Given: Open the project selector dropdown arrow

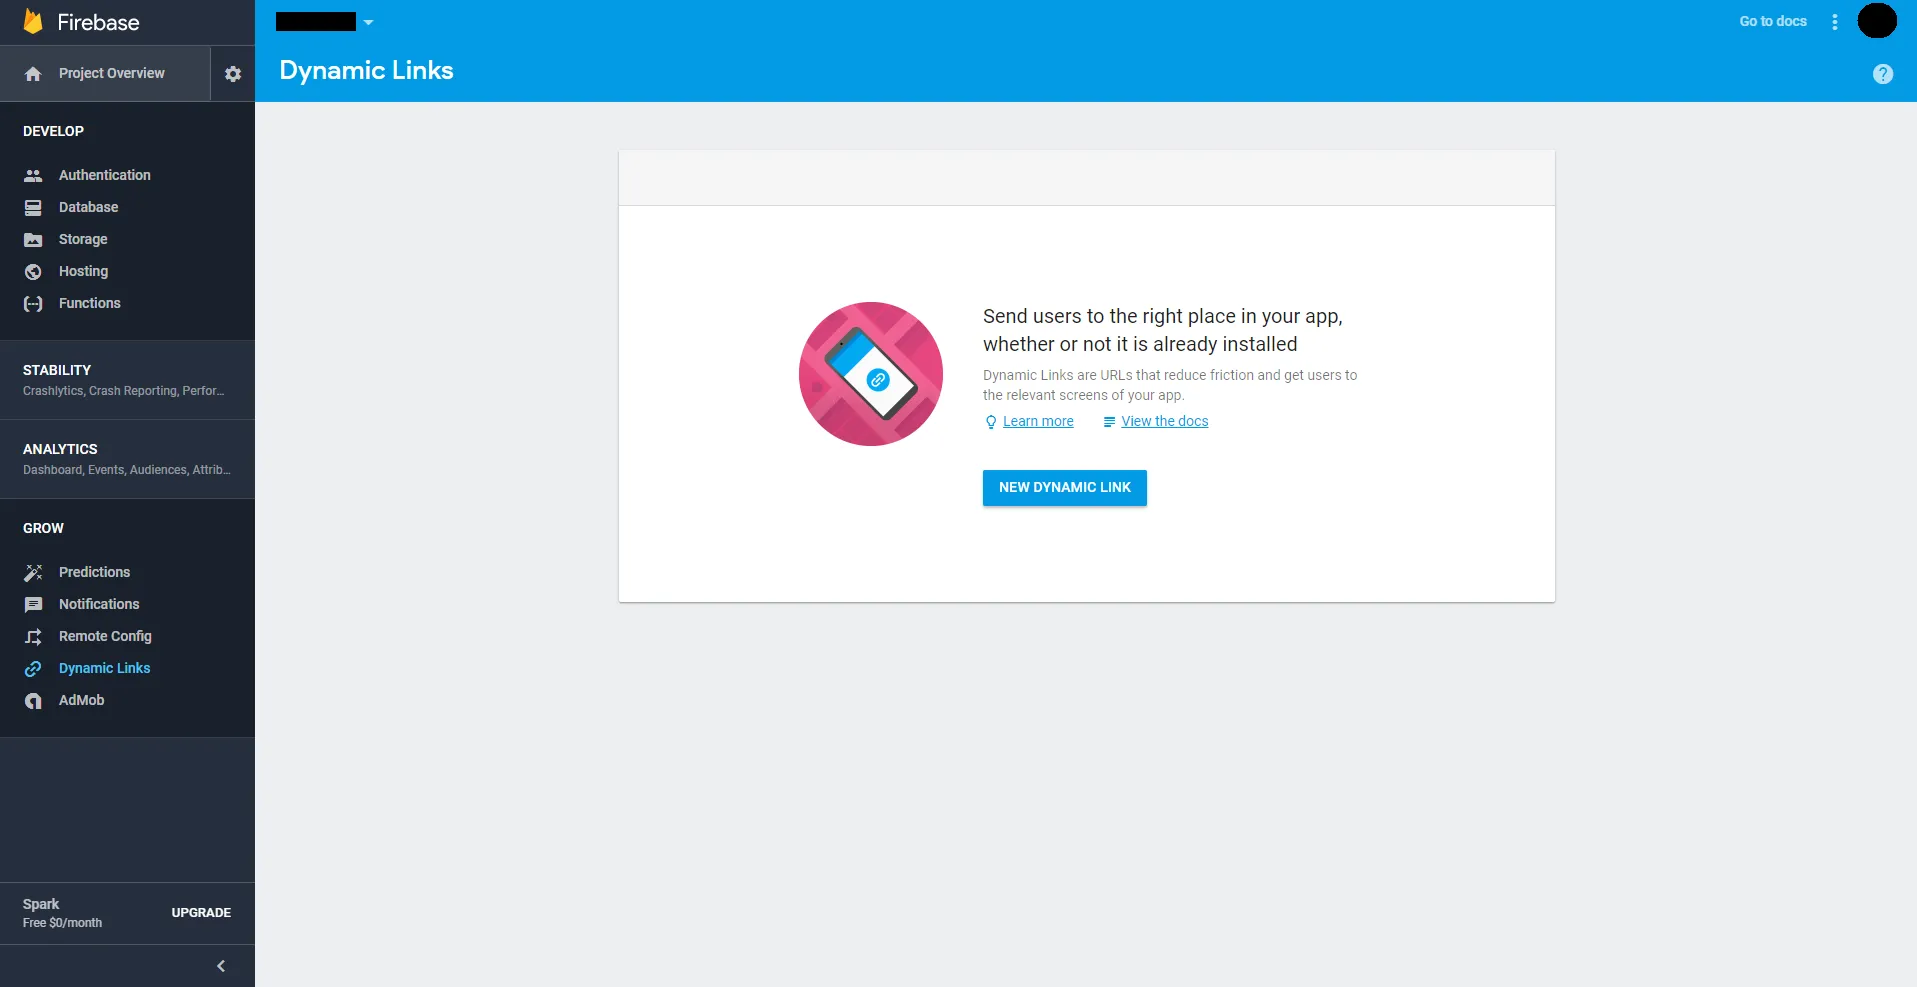Looking at the screenshot, I should [x=368, y=22].
